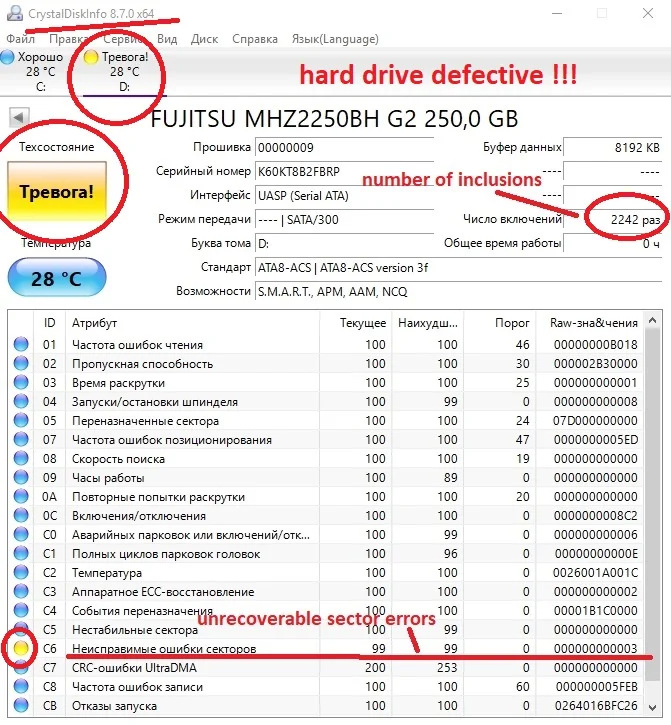
Task: Click the status icon for attribute 0A
Action: (x=21, y=496)
